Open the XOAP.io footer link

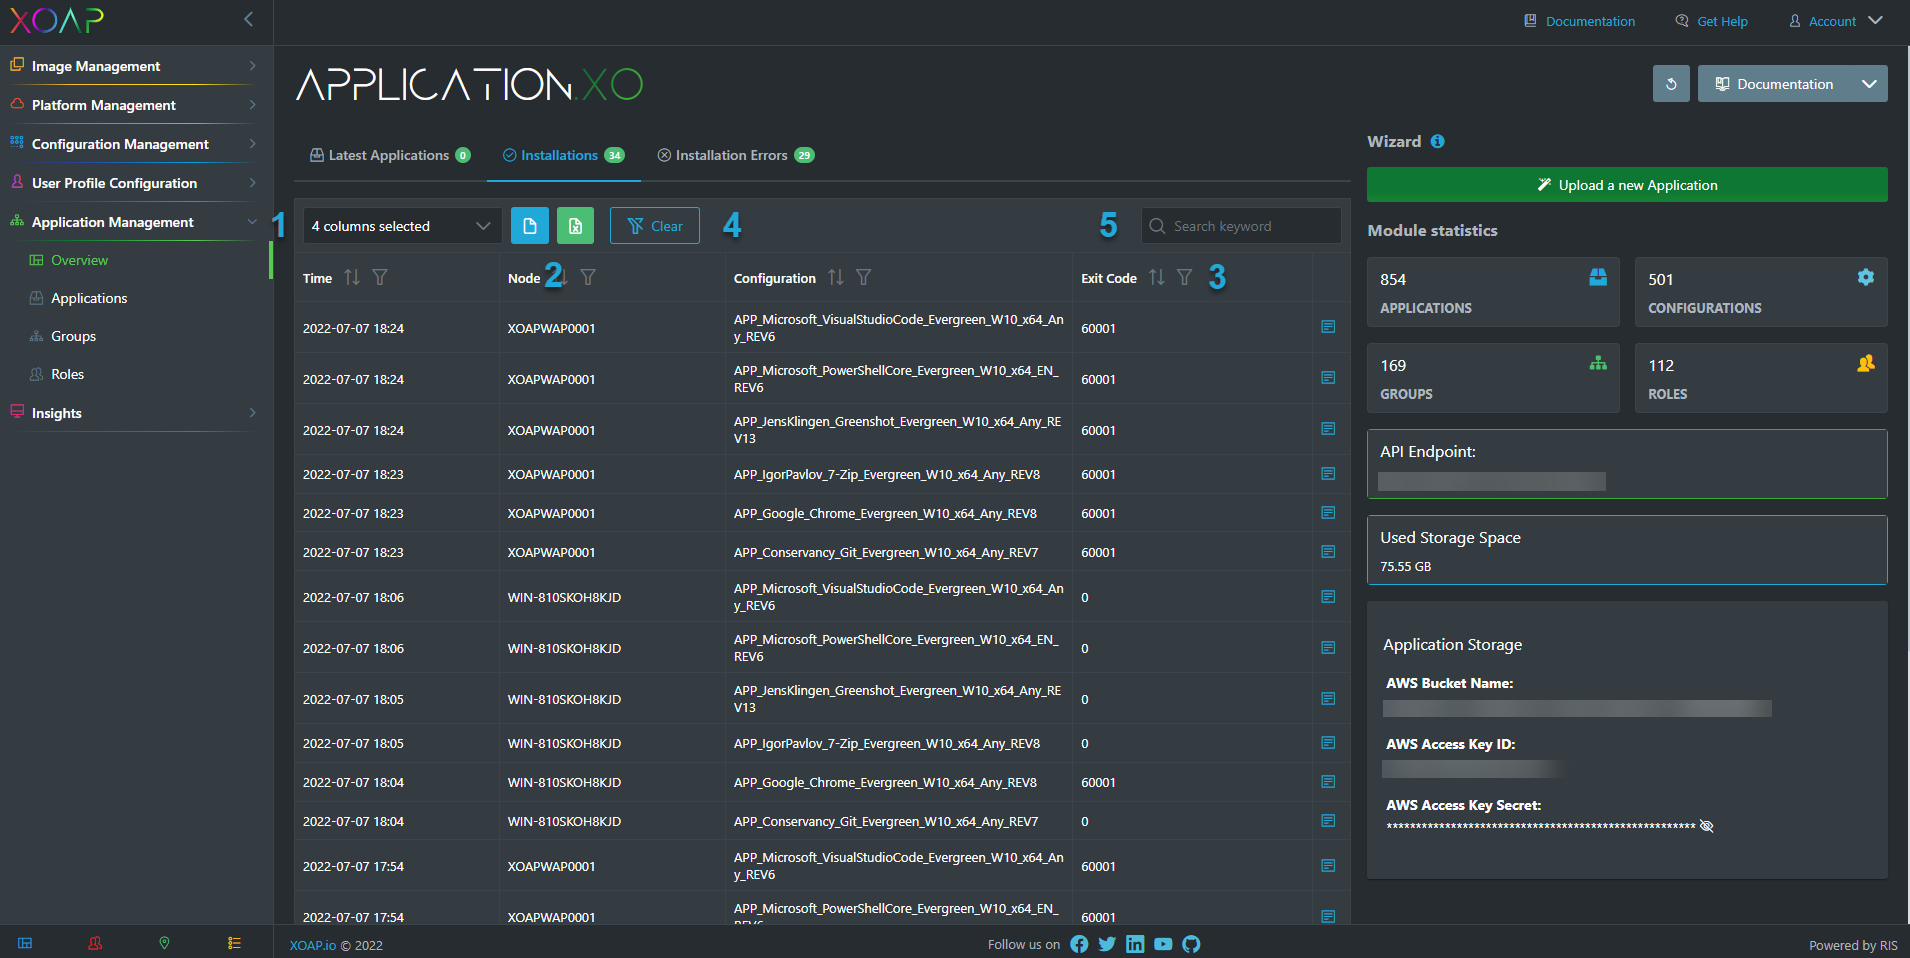(x=313, y=945)
